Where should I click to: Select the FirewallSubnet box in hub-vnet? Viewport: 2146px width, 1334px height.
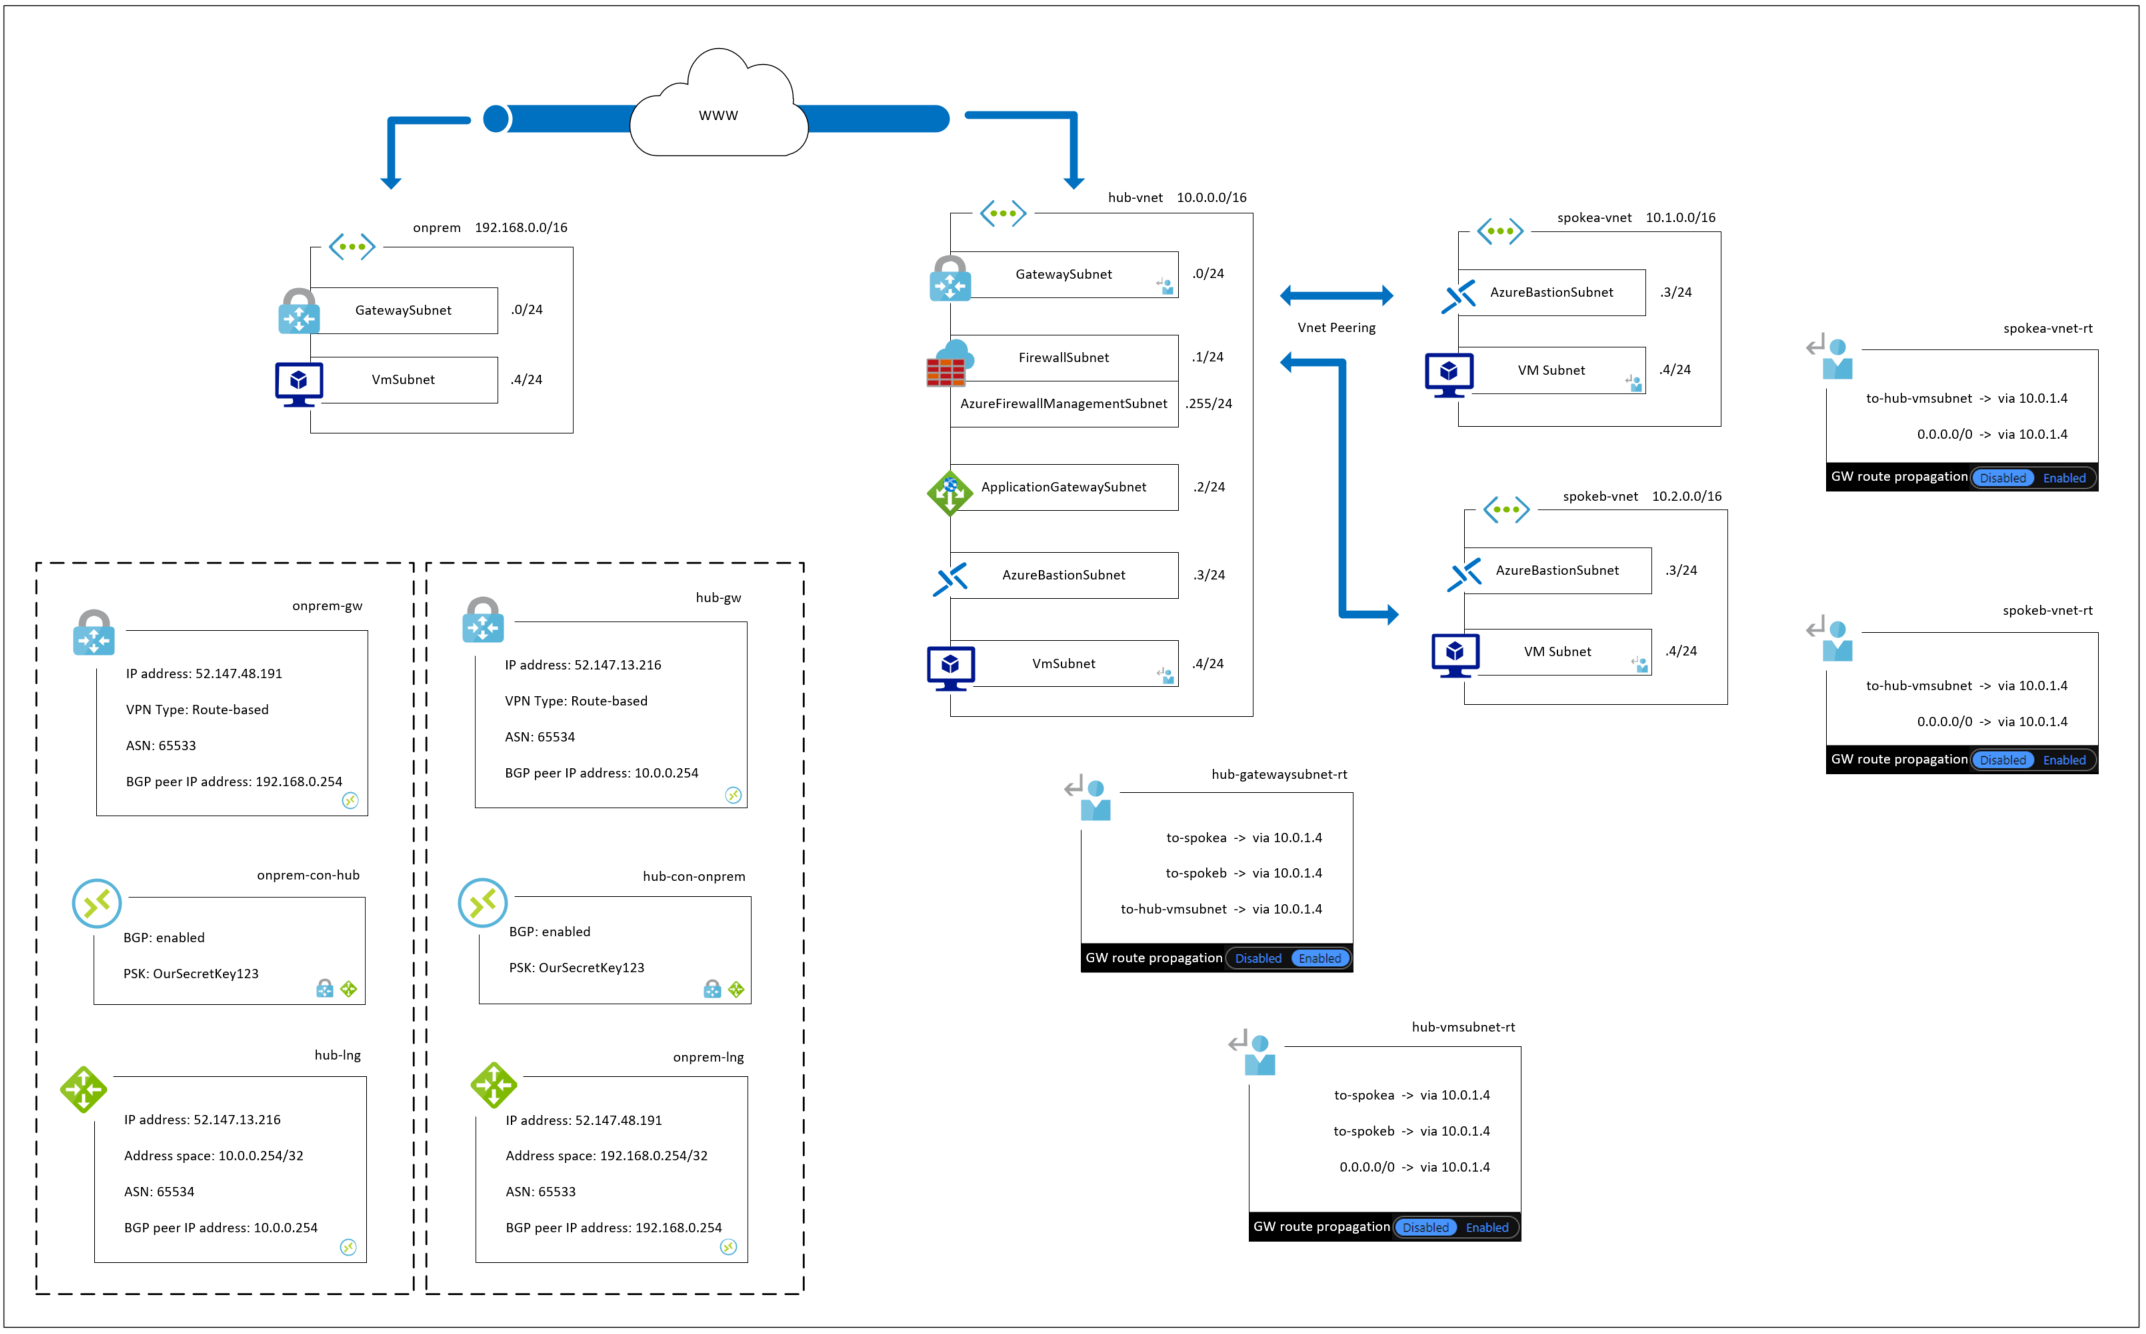(1064, 358)
